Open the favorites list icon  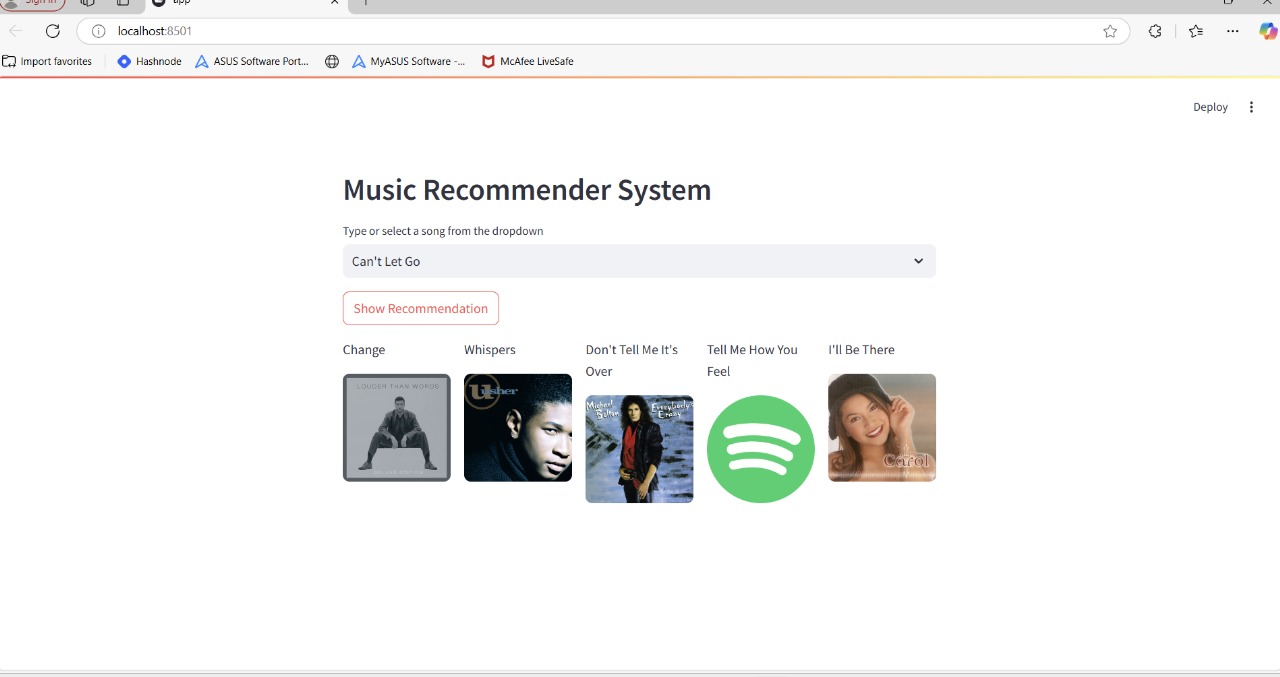1196,31
